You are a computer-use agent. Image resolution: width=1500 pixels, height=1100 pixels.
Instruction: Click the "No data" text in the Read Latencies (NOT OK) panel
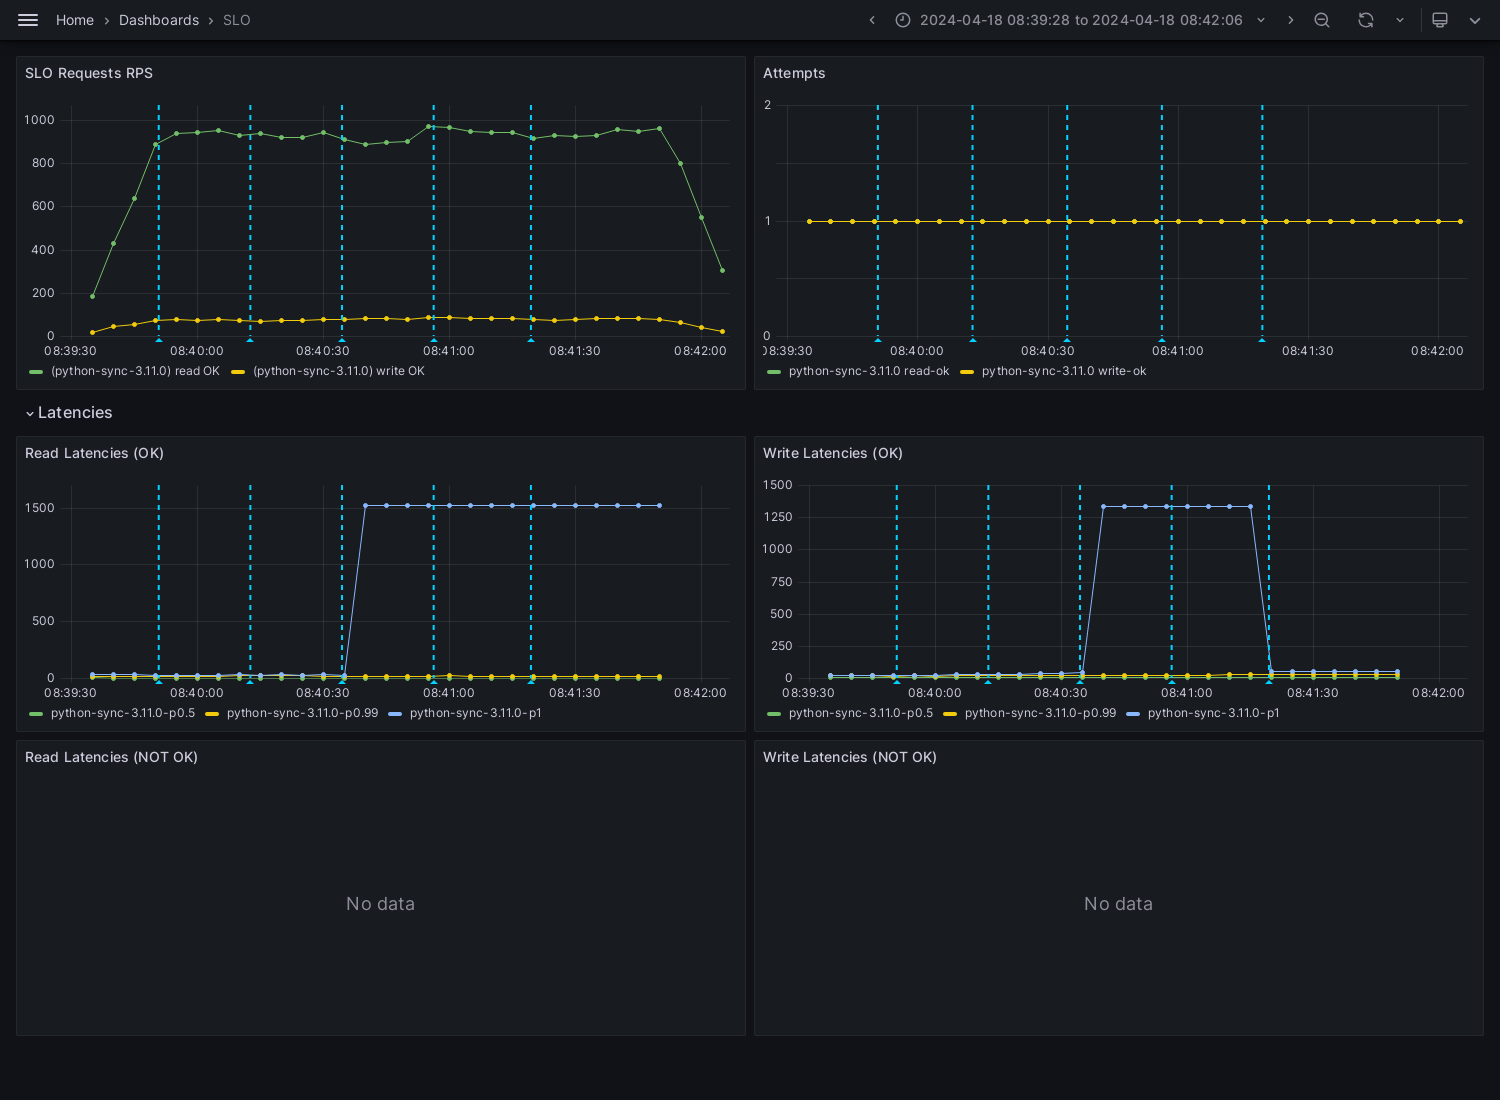click(x=380, y=904)
